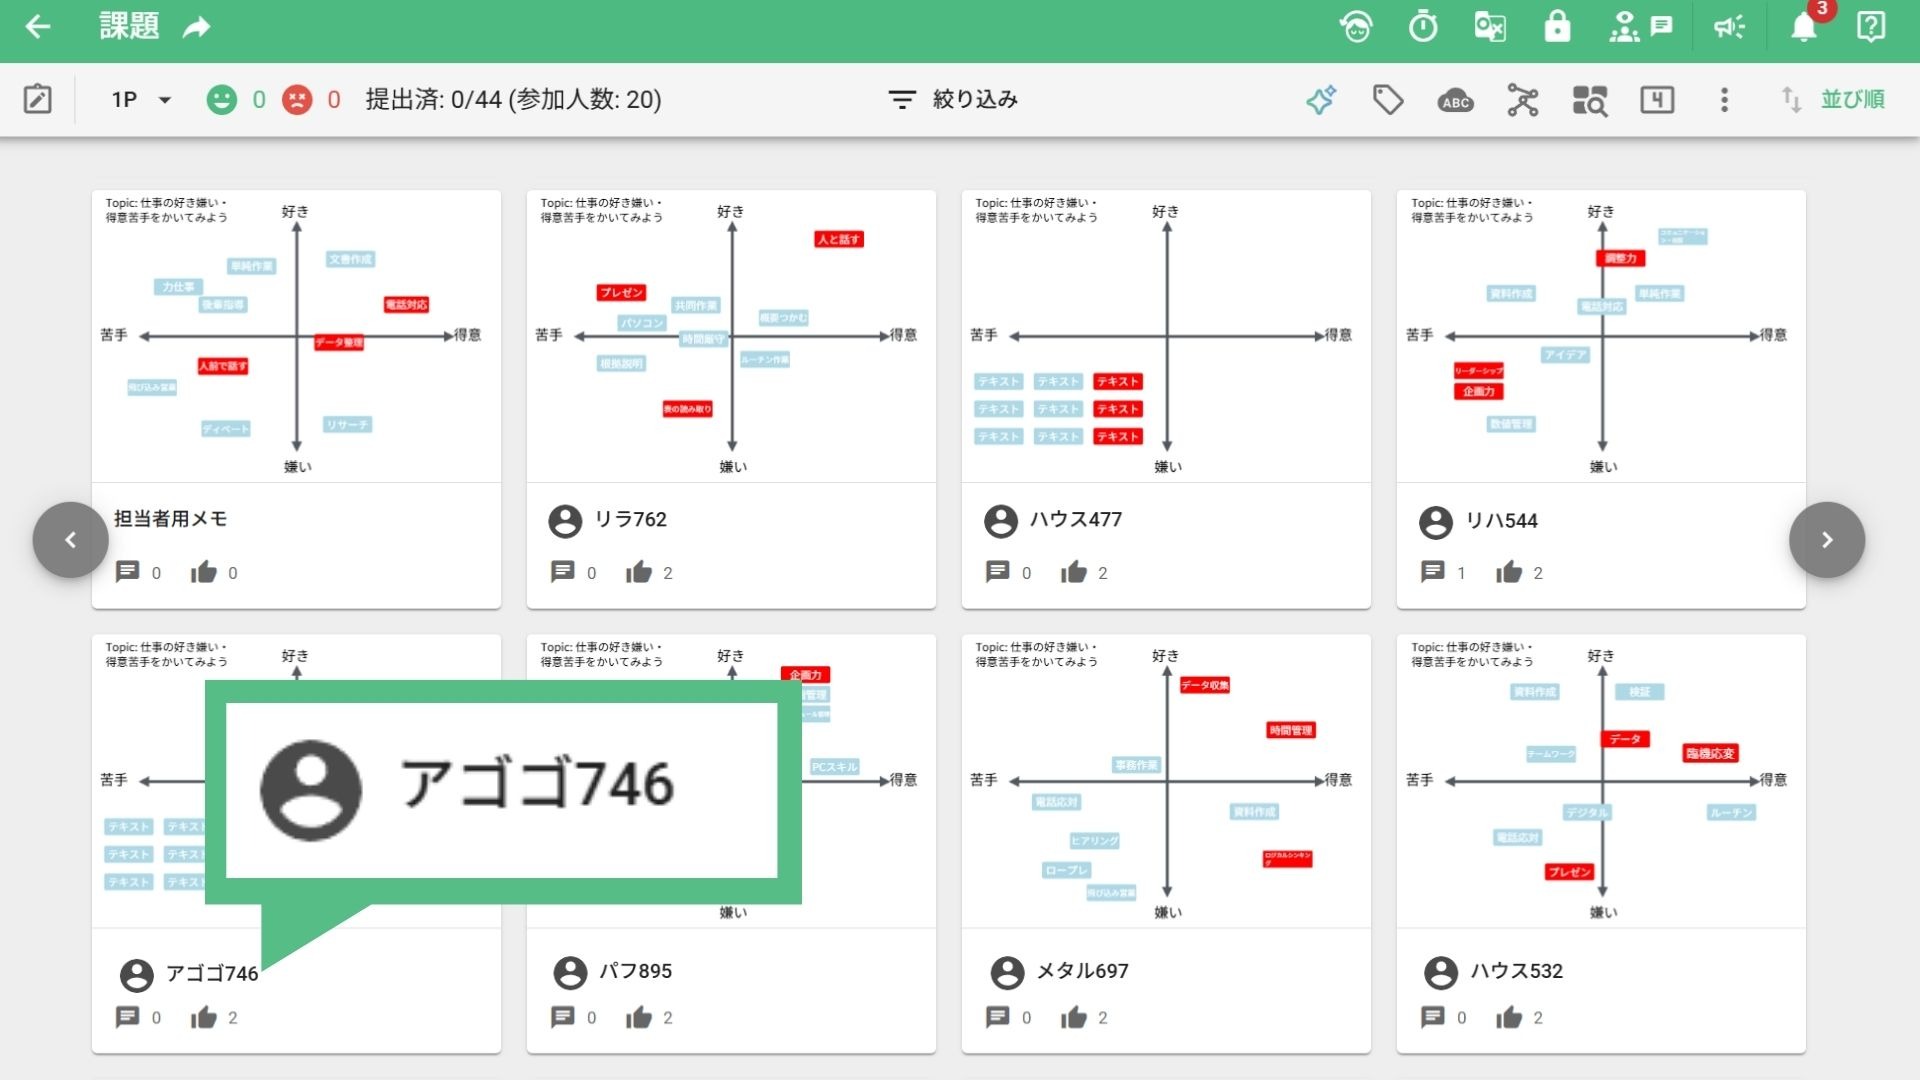Image resolution: width=1920 pixels, height=1080 pixels.
Task: Click the green smiley face counter
Action: click(x=222, y=99)
